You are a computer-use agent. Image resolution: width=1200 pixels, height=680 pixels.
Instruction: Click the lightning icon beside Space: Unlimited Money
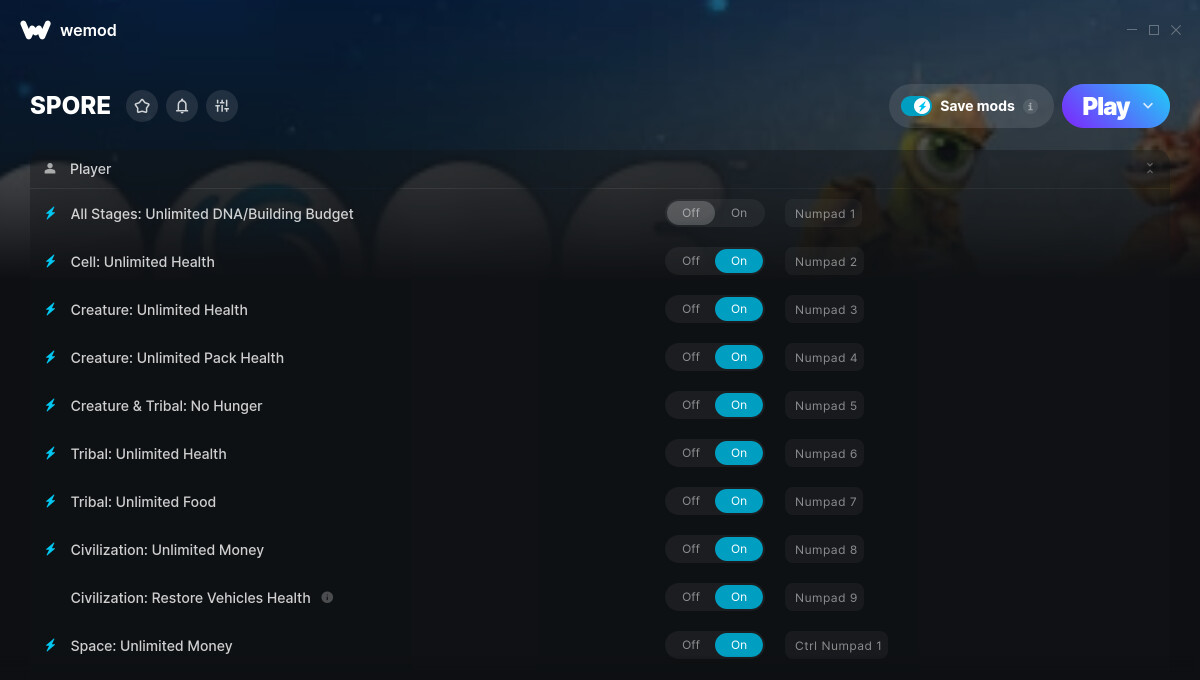(50, 645)
